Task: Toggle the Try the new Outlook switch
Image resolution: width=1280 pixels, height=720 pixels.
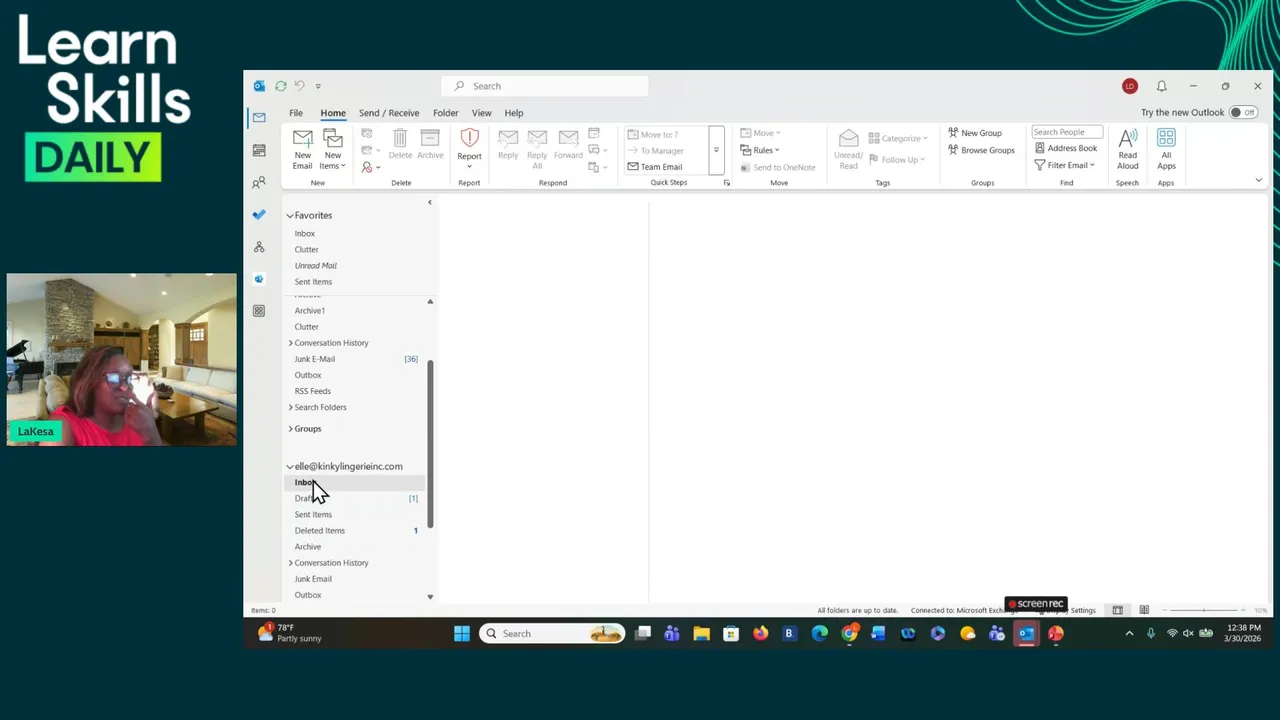Action: [1243, 112]
